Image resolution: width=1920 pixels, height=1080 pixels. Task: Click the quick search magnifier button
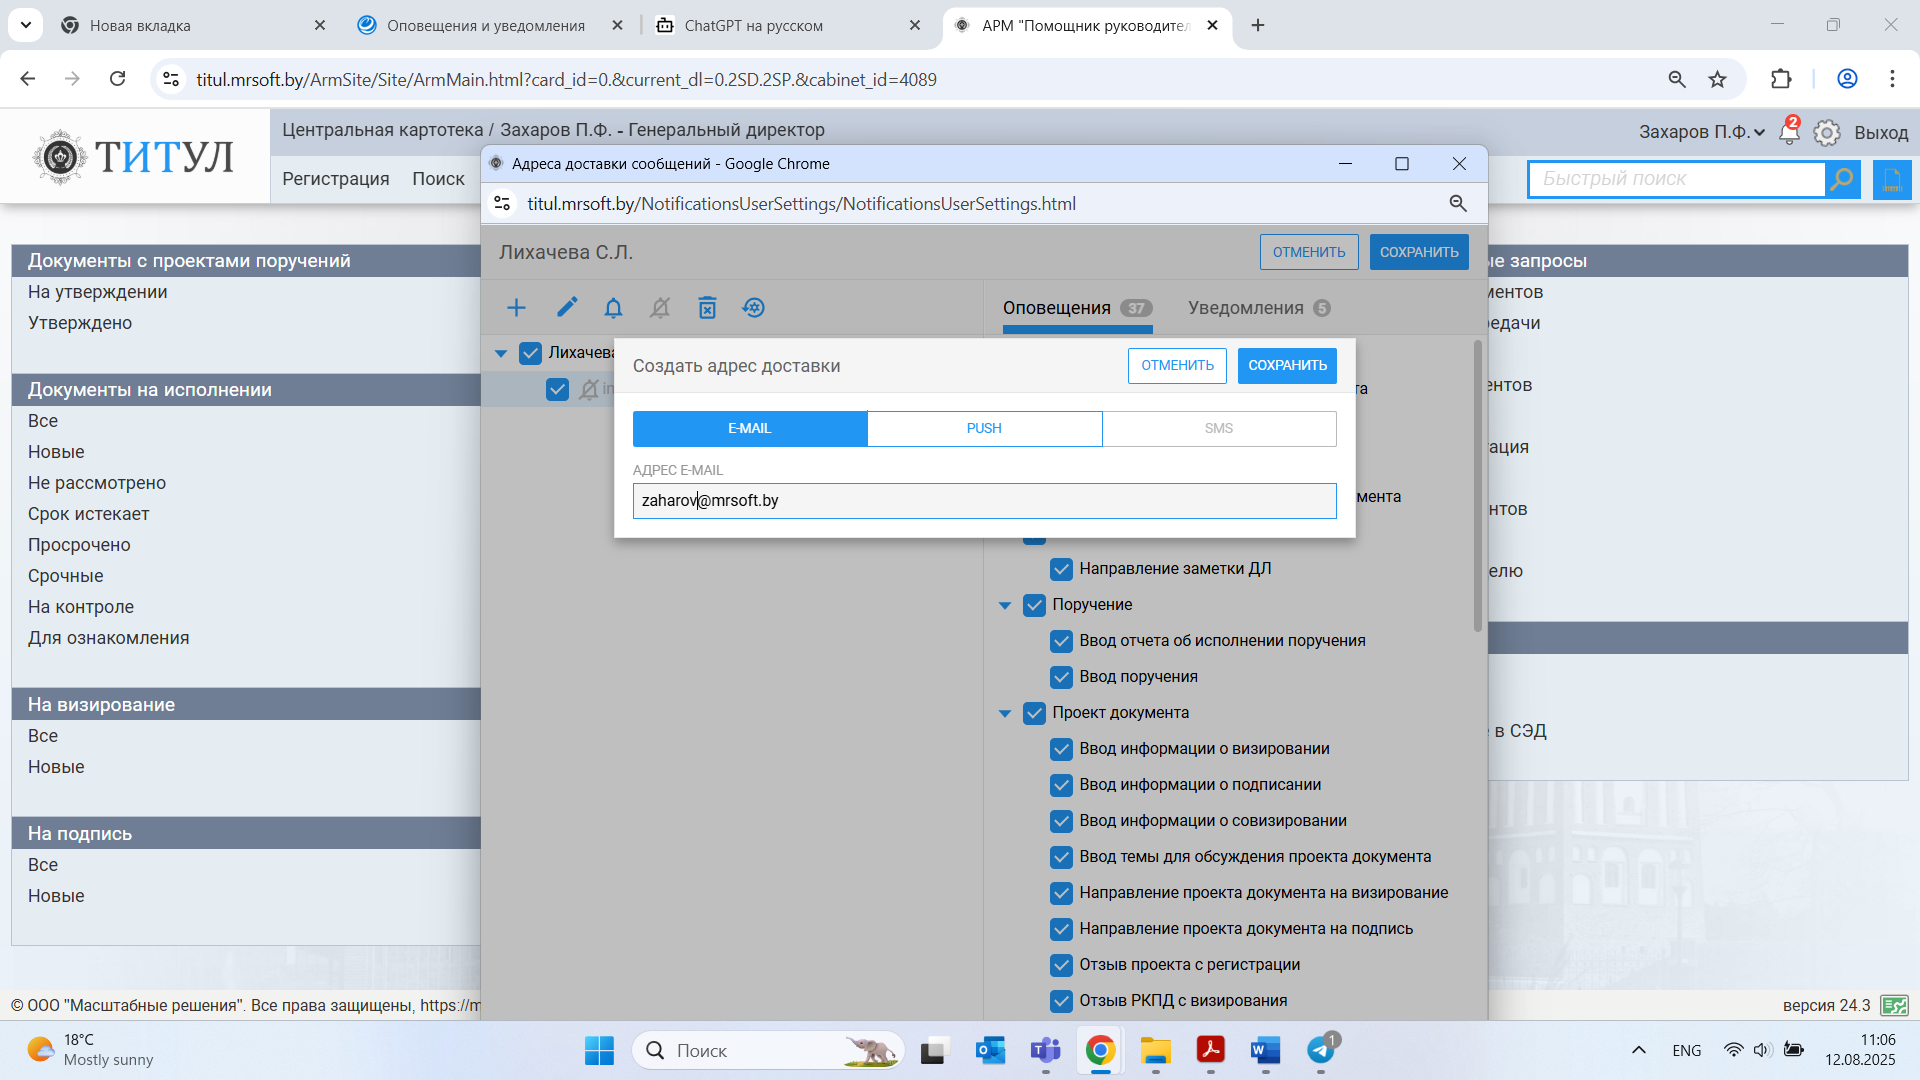coord(1842,179)
